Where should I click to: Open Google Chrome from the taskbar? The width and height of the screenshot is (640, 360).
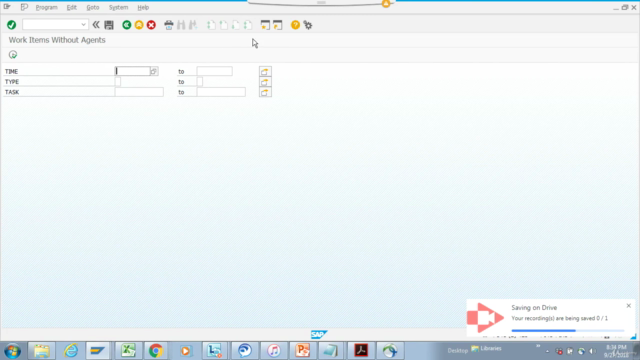click(156, 351)
